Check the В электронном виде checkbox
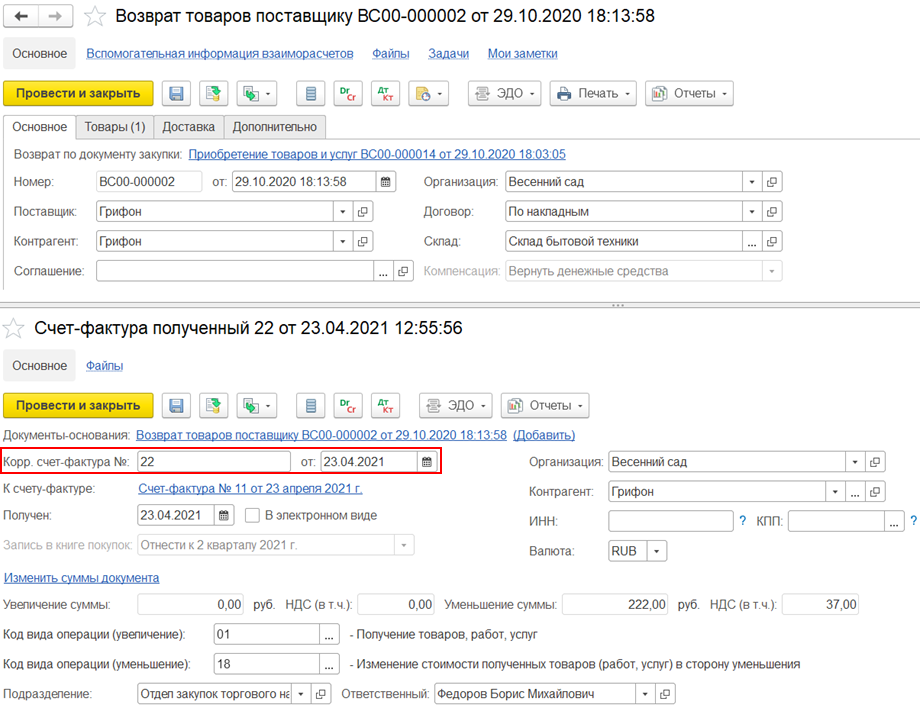The height and width of the screenshot is (709, 920). [252, 515]
